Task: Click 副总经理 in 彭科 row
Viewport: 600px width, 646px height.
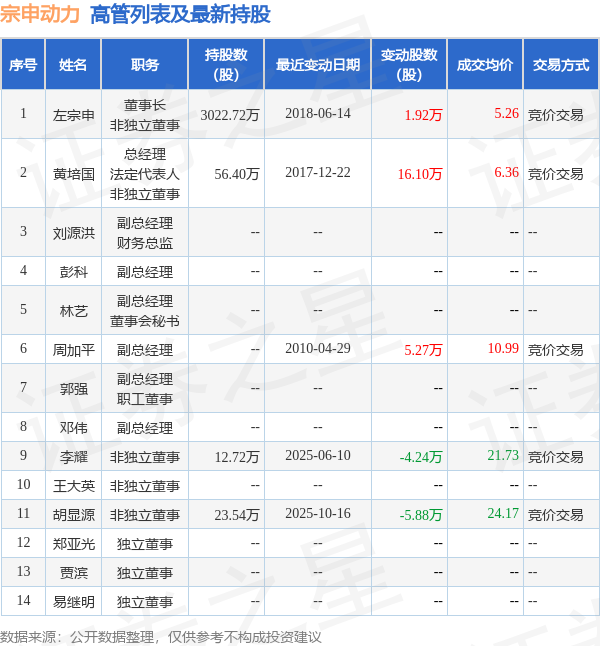Action: (145, 272)
